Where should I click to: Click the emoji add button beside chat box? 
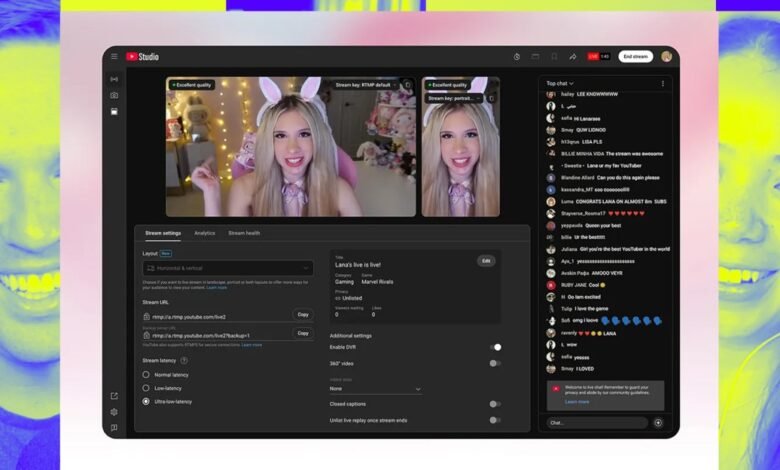point(658,423)
